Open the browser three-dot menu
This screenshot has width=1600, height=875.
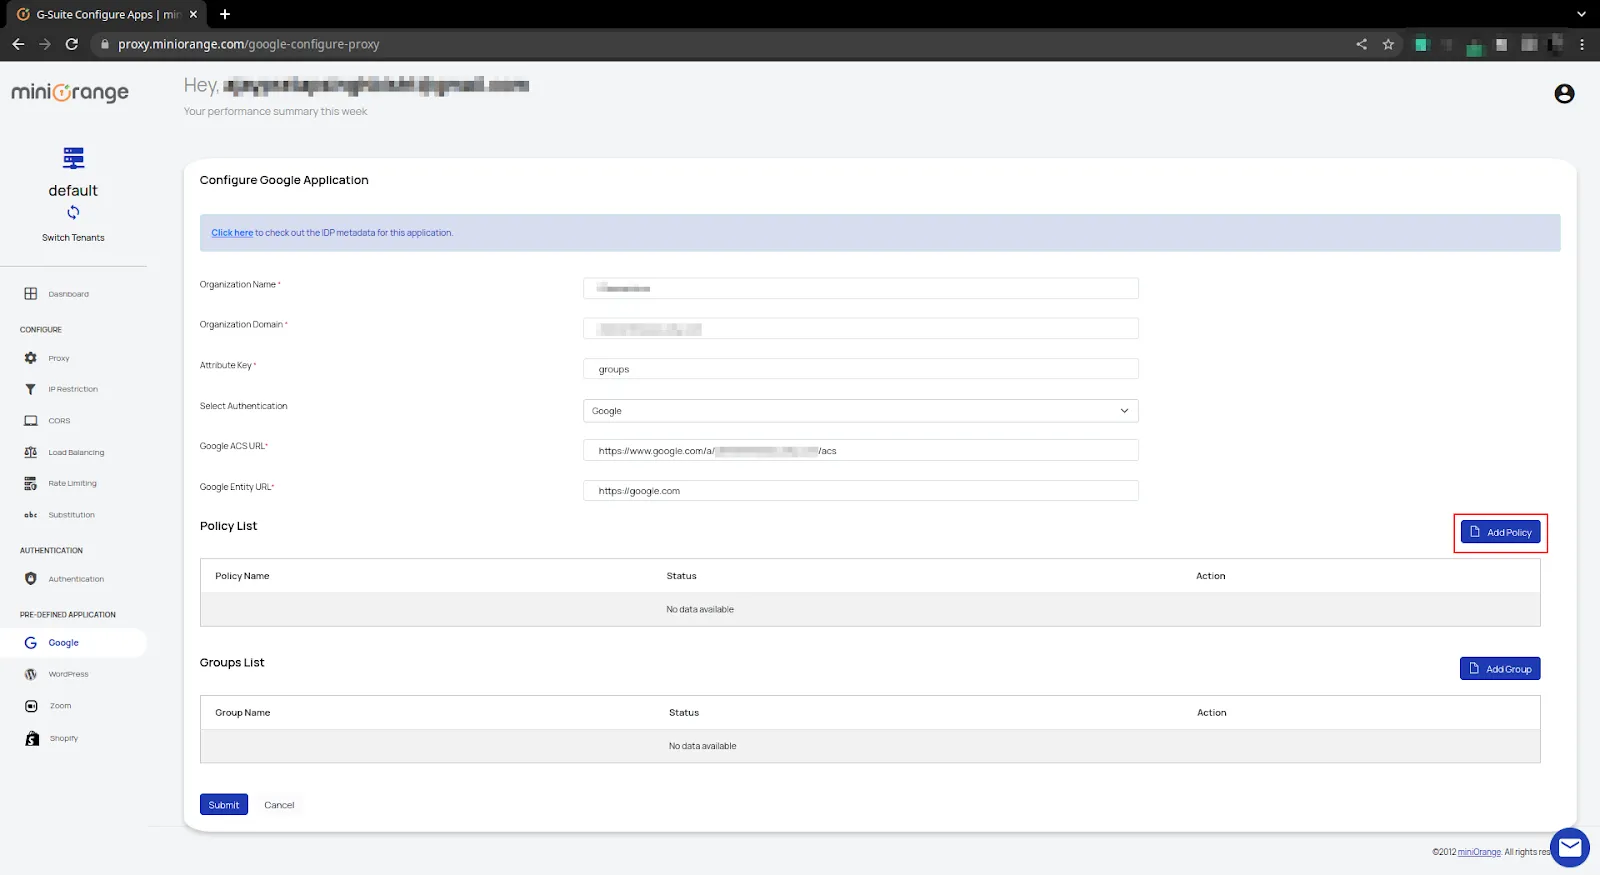click(x=1582, y=44)
